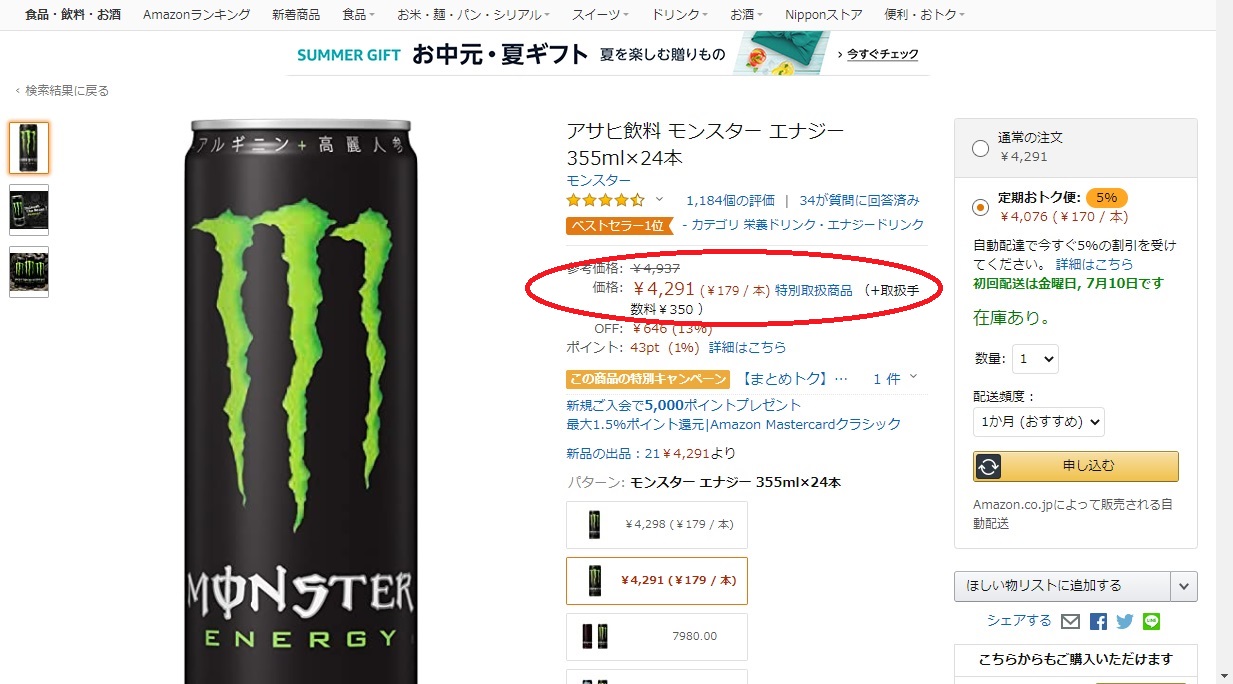
Task: Select the second product thumbnail image
Action: click(x=29, y=210)
